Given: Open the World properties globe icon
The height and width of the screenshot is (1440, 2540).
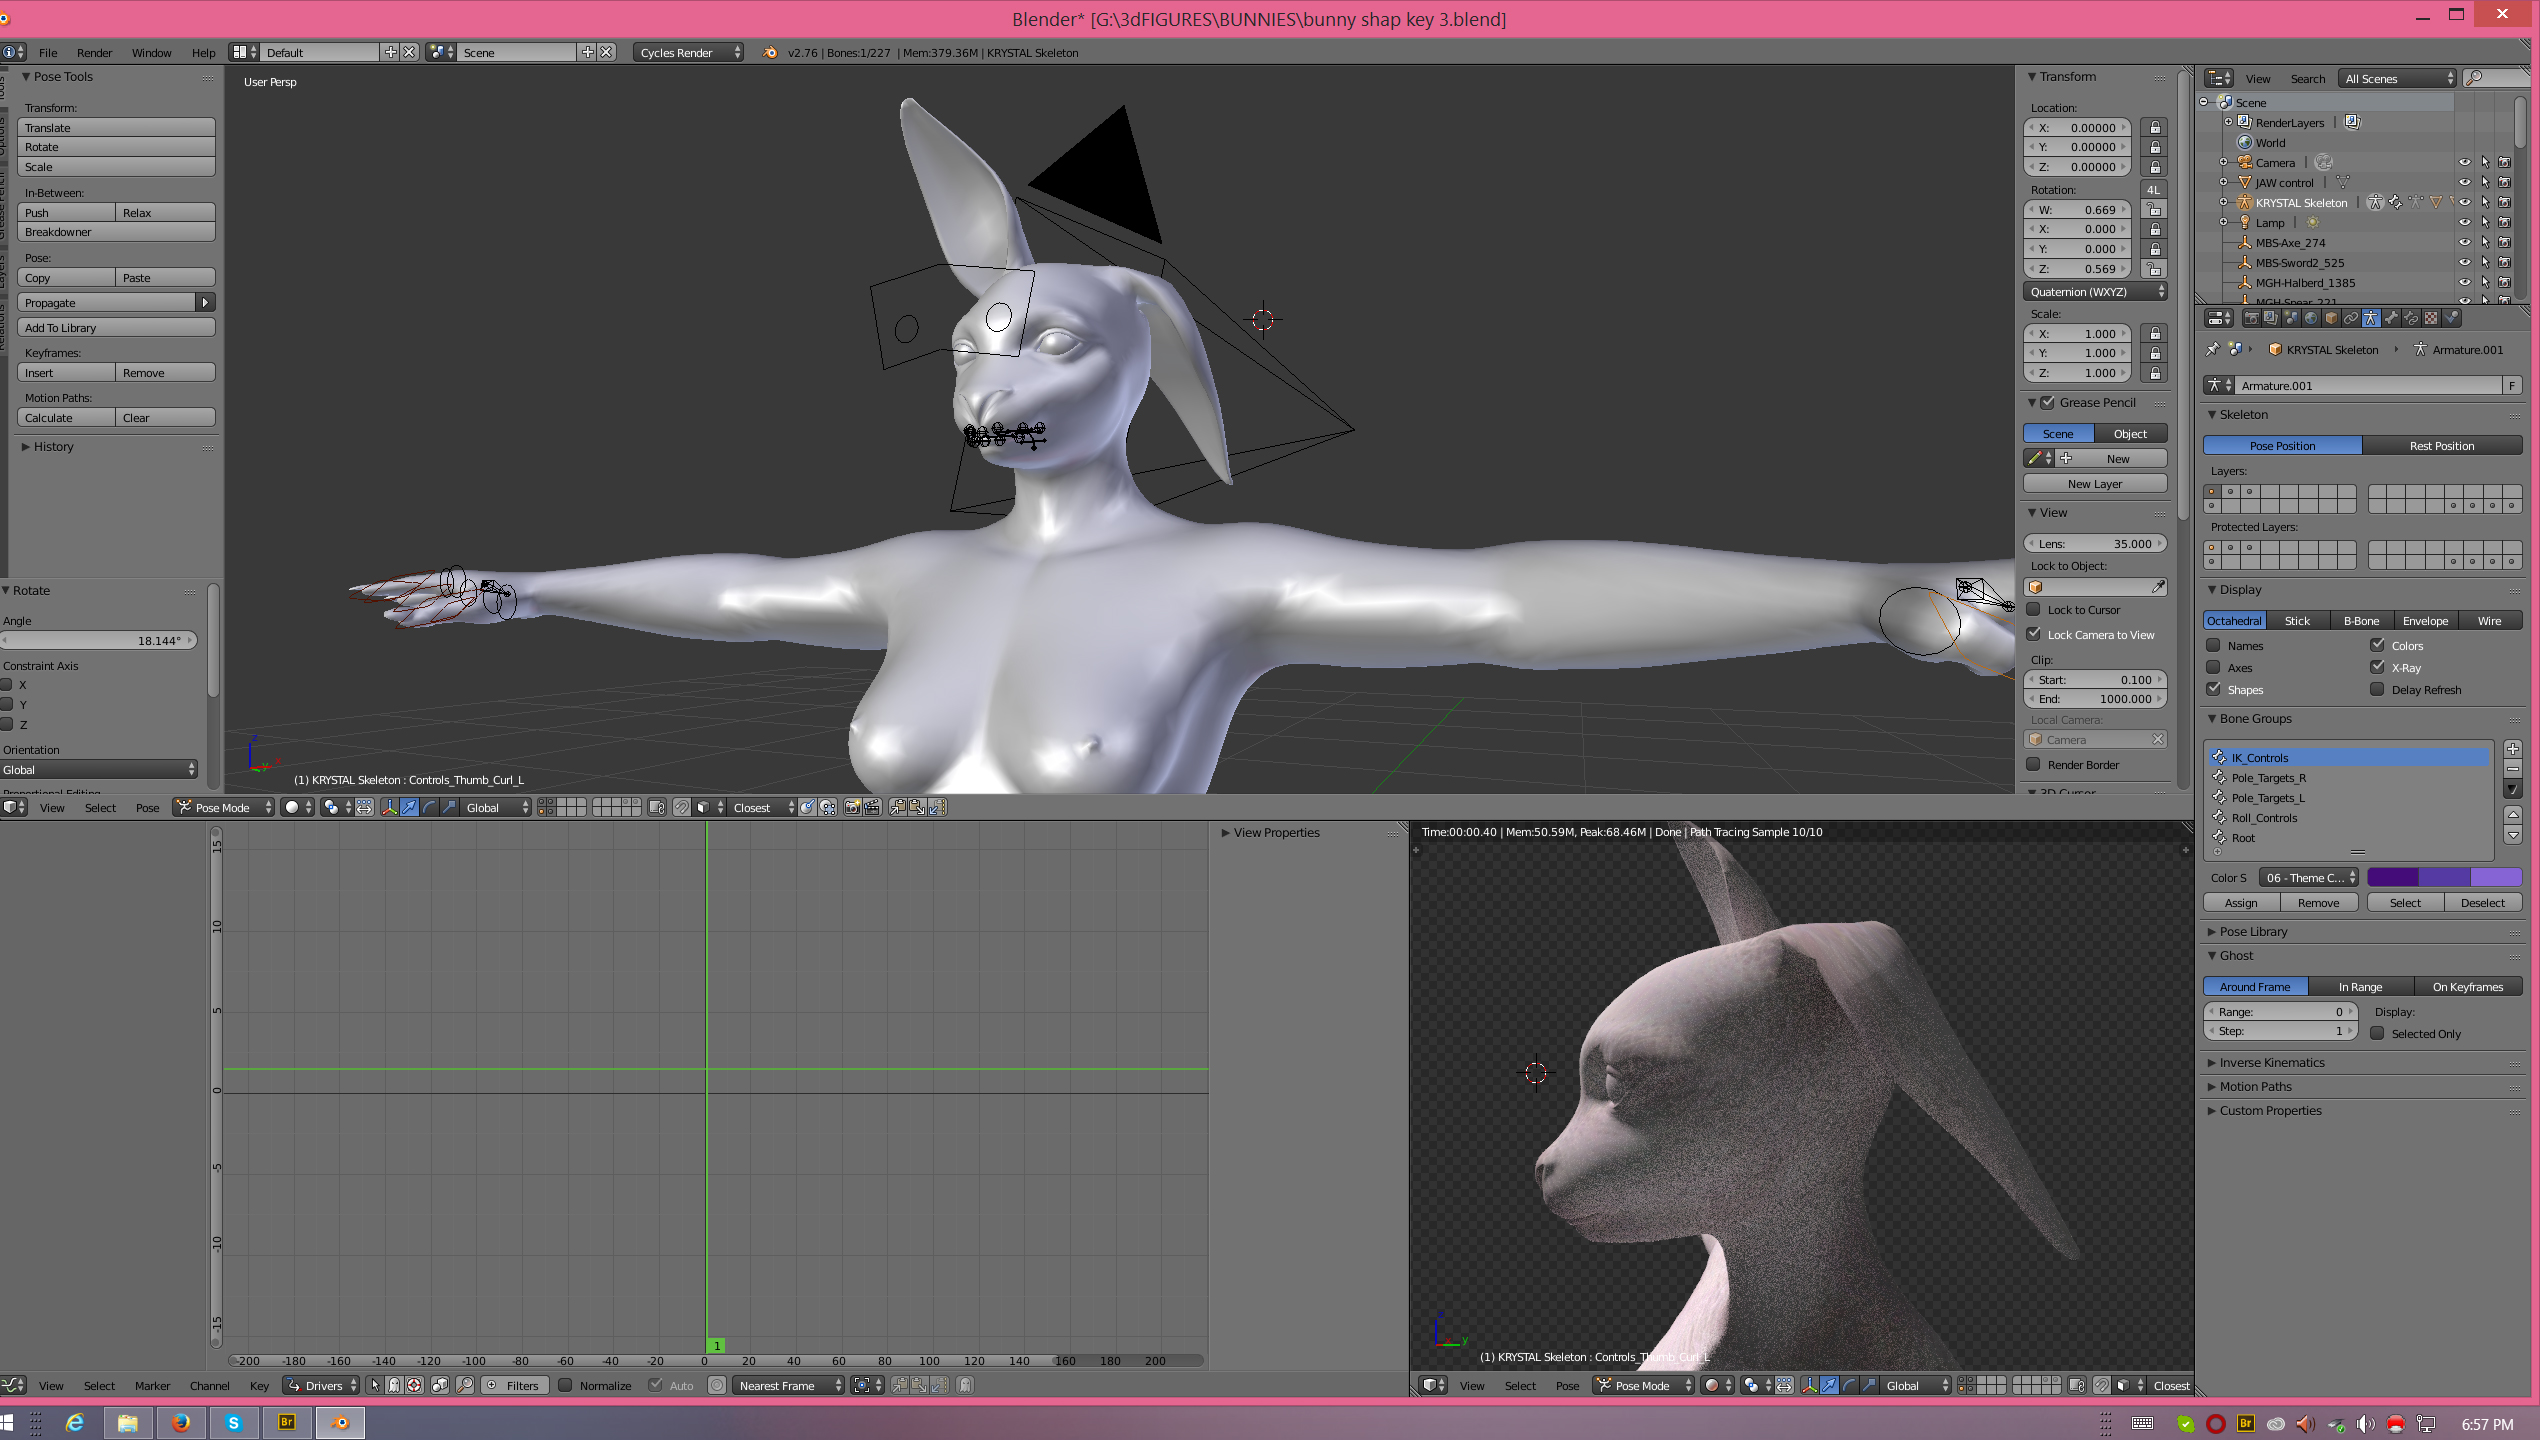Looking at the screenshot, I should [x=2311, y=318].
